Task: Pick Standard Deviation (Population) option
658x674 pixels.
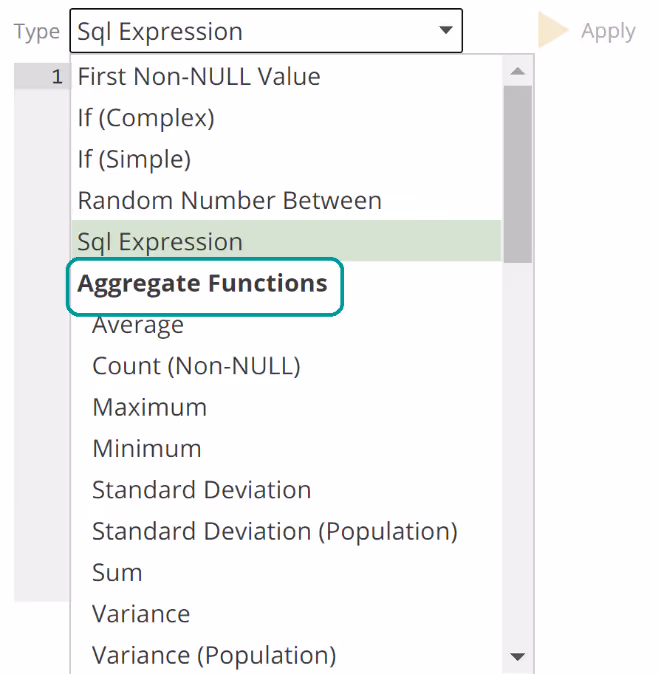Action: (x=274, y=531)
